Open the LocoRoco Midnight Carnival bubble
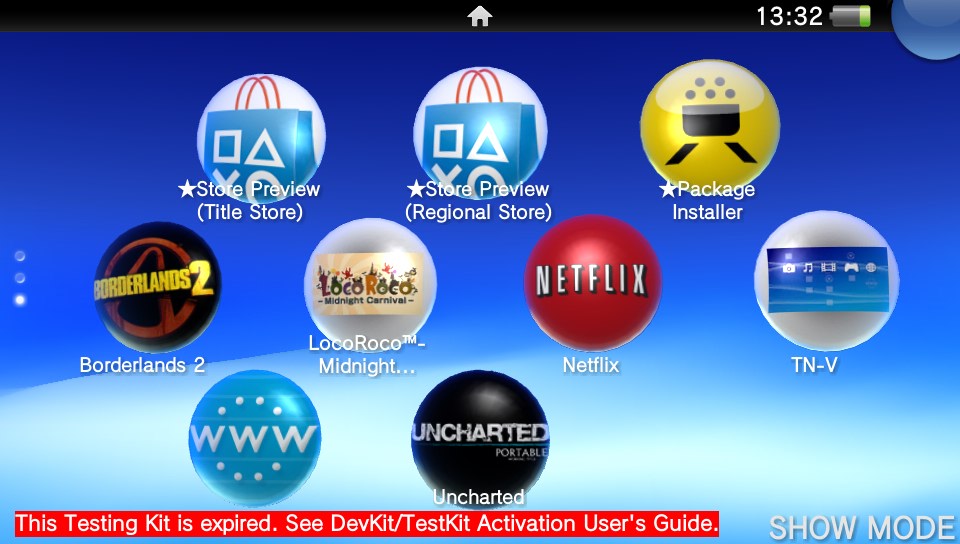960x544 pixels. [x=370, y=285]
